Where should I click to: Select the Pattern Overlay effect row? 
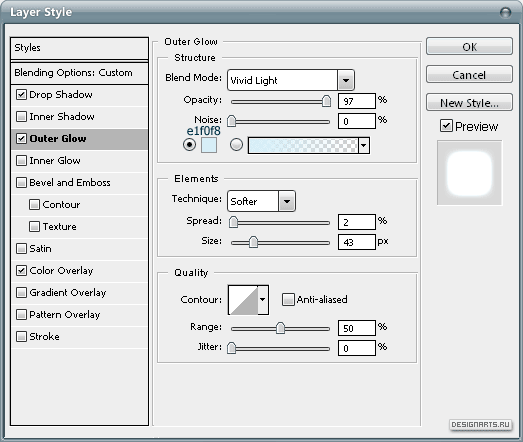pos(79,315)
